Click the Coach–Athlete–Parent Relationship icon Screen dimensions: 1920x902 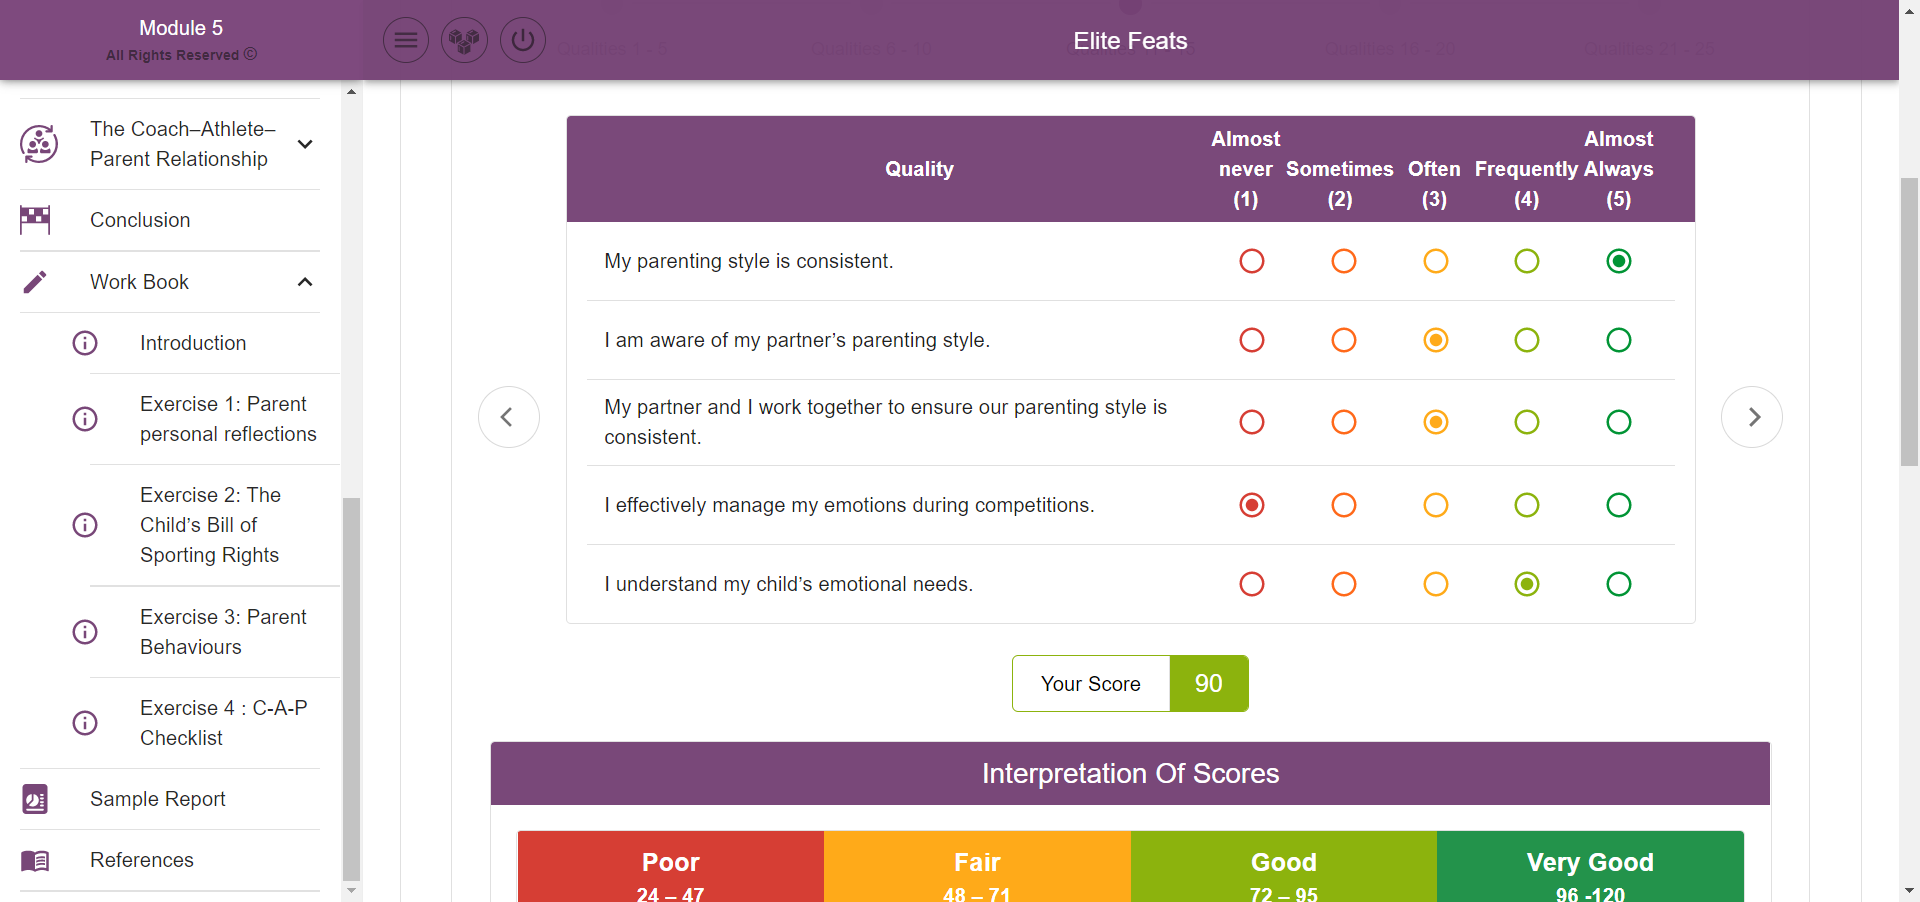coord(39,144)
